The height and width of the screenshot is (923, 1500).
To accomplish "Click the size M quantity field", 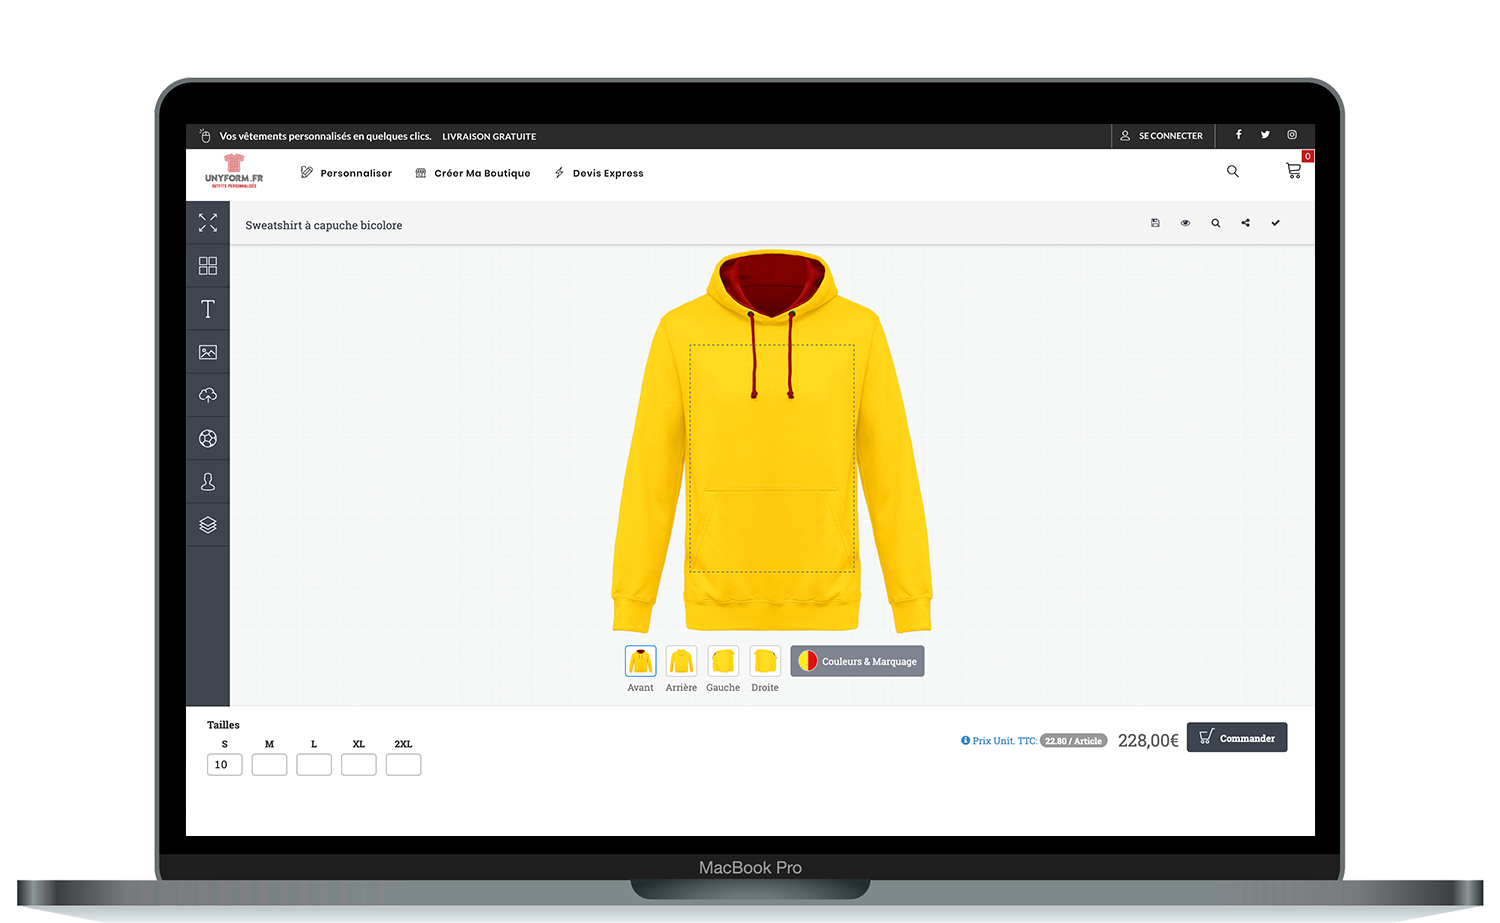I will [269, 765].
